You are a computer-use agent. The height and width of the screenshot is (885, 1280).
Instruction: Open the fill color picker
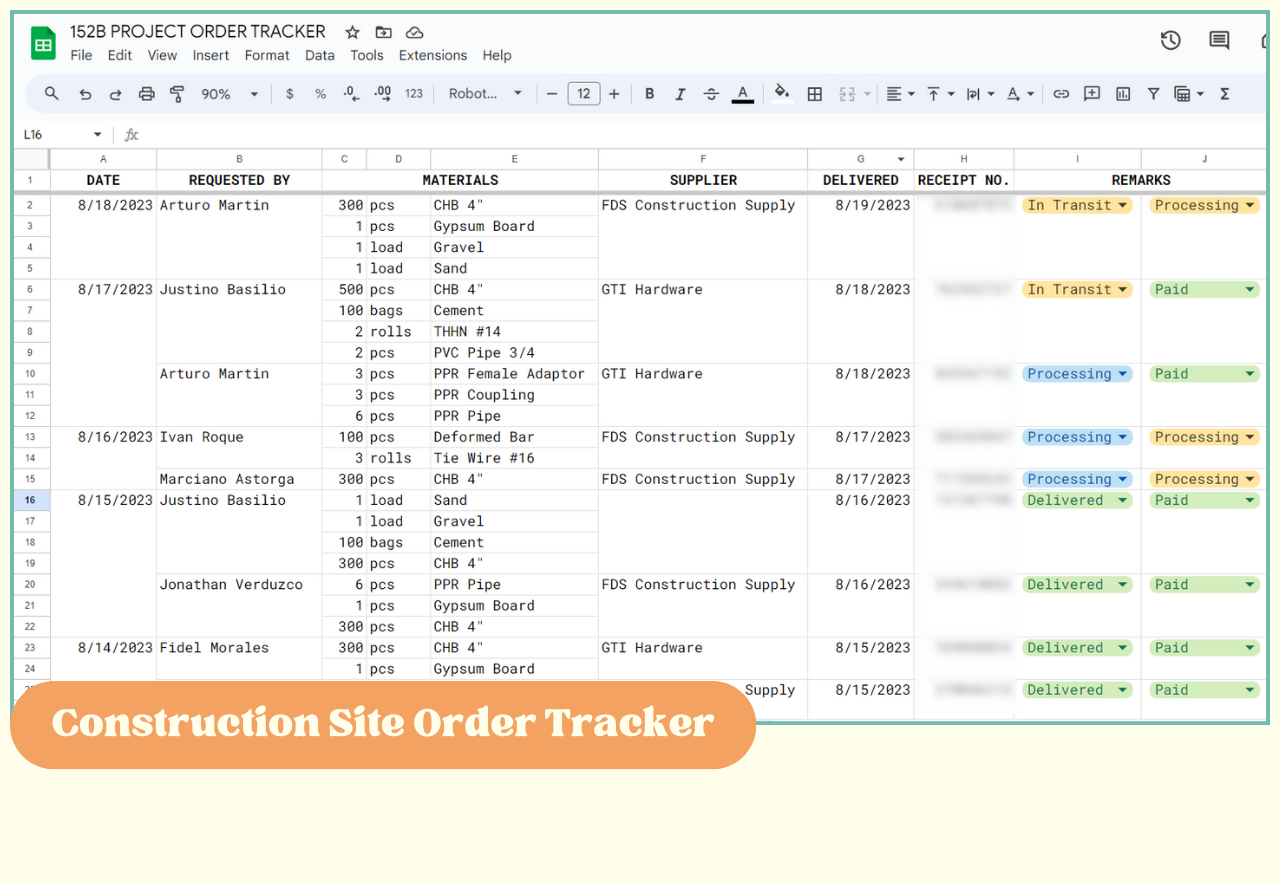point(783,94)
